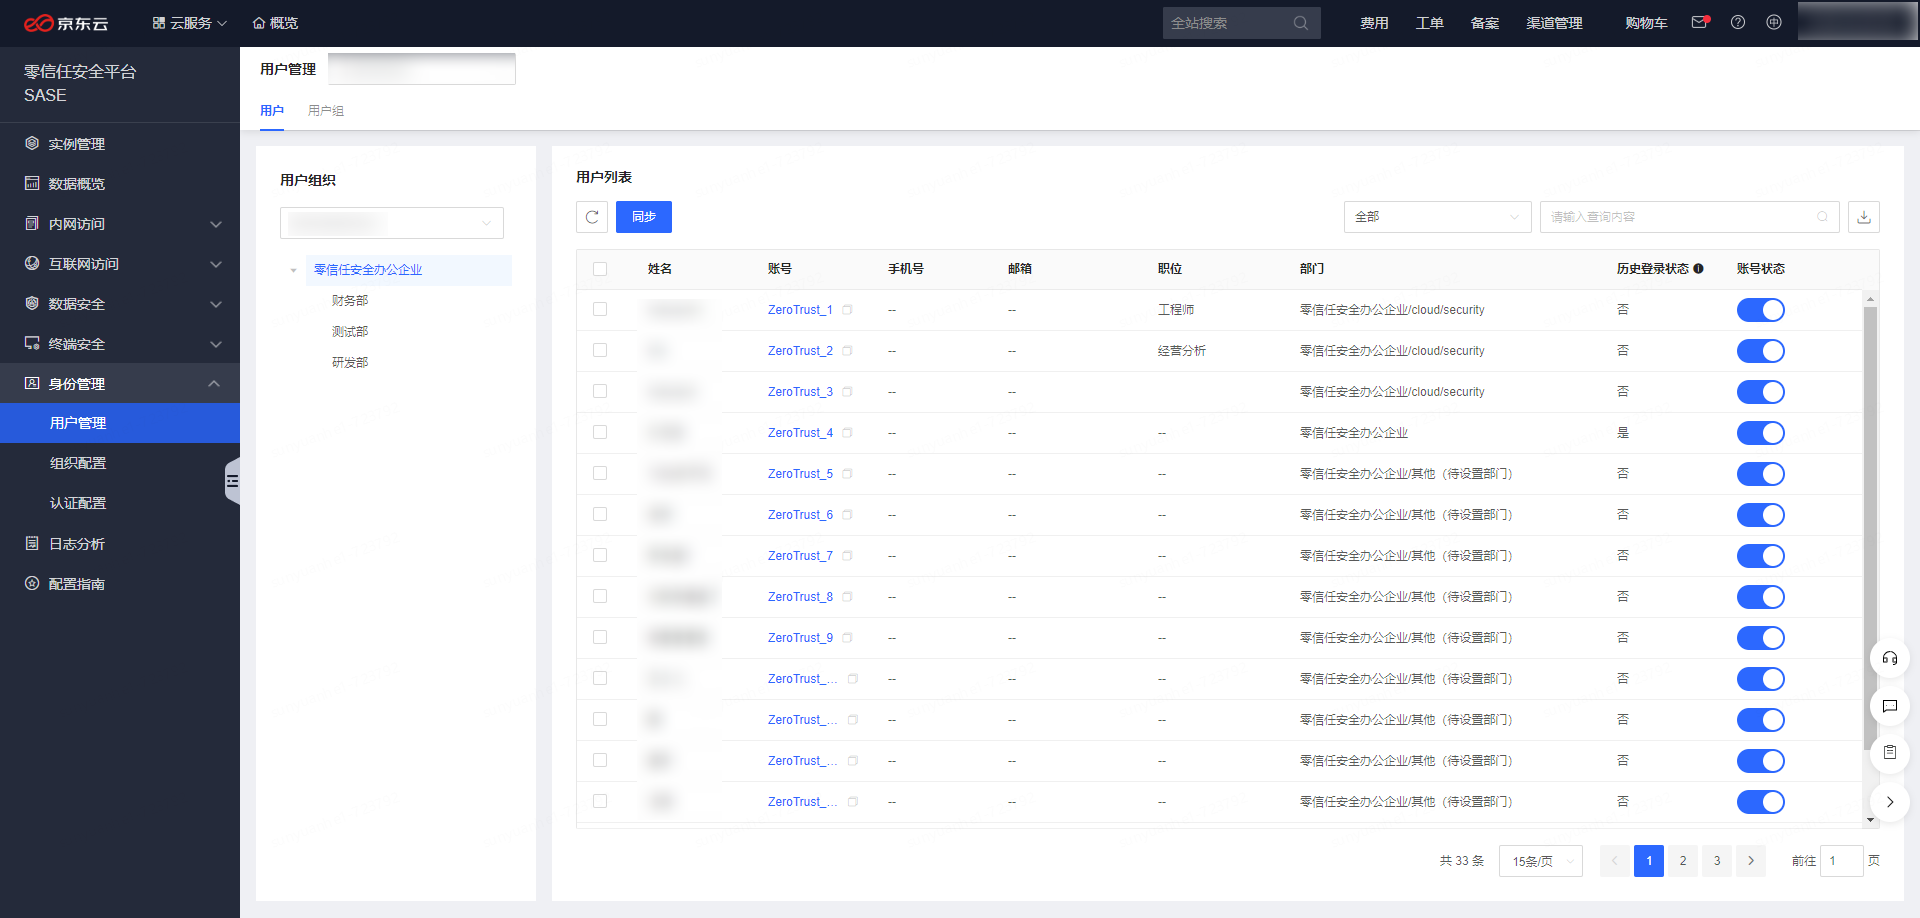Expand the 内网访问 menu
Screen dimensions: 1920x918
pos(120,224)
